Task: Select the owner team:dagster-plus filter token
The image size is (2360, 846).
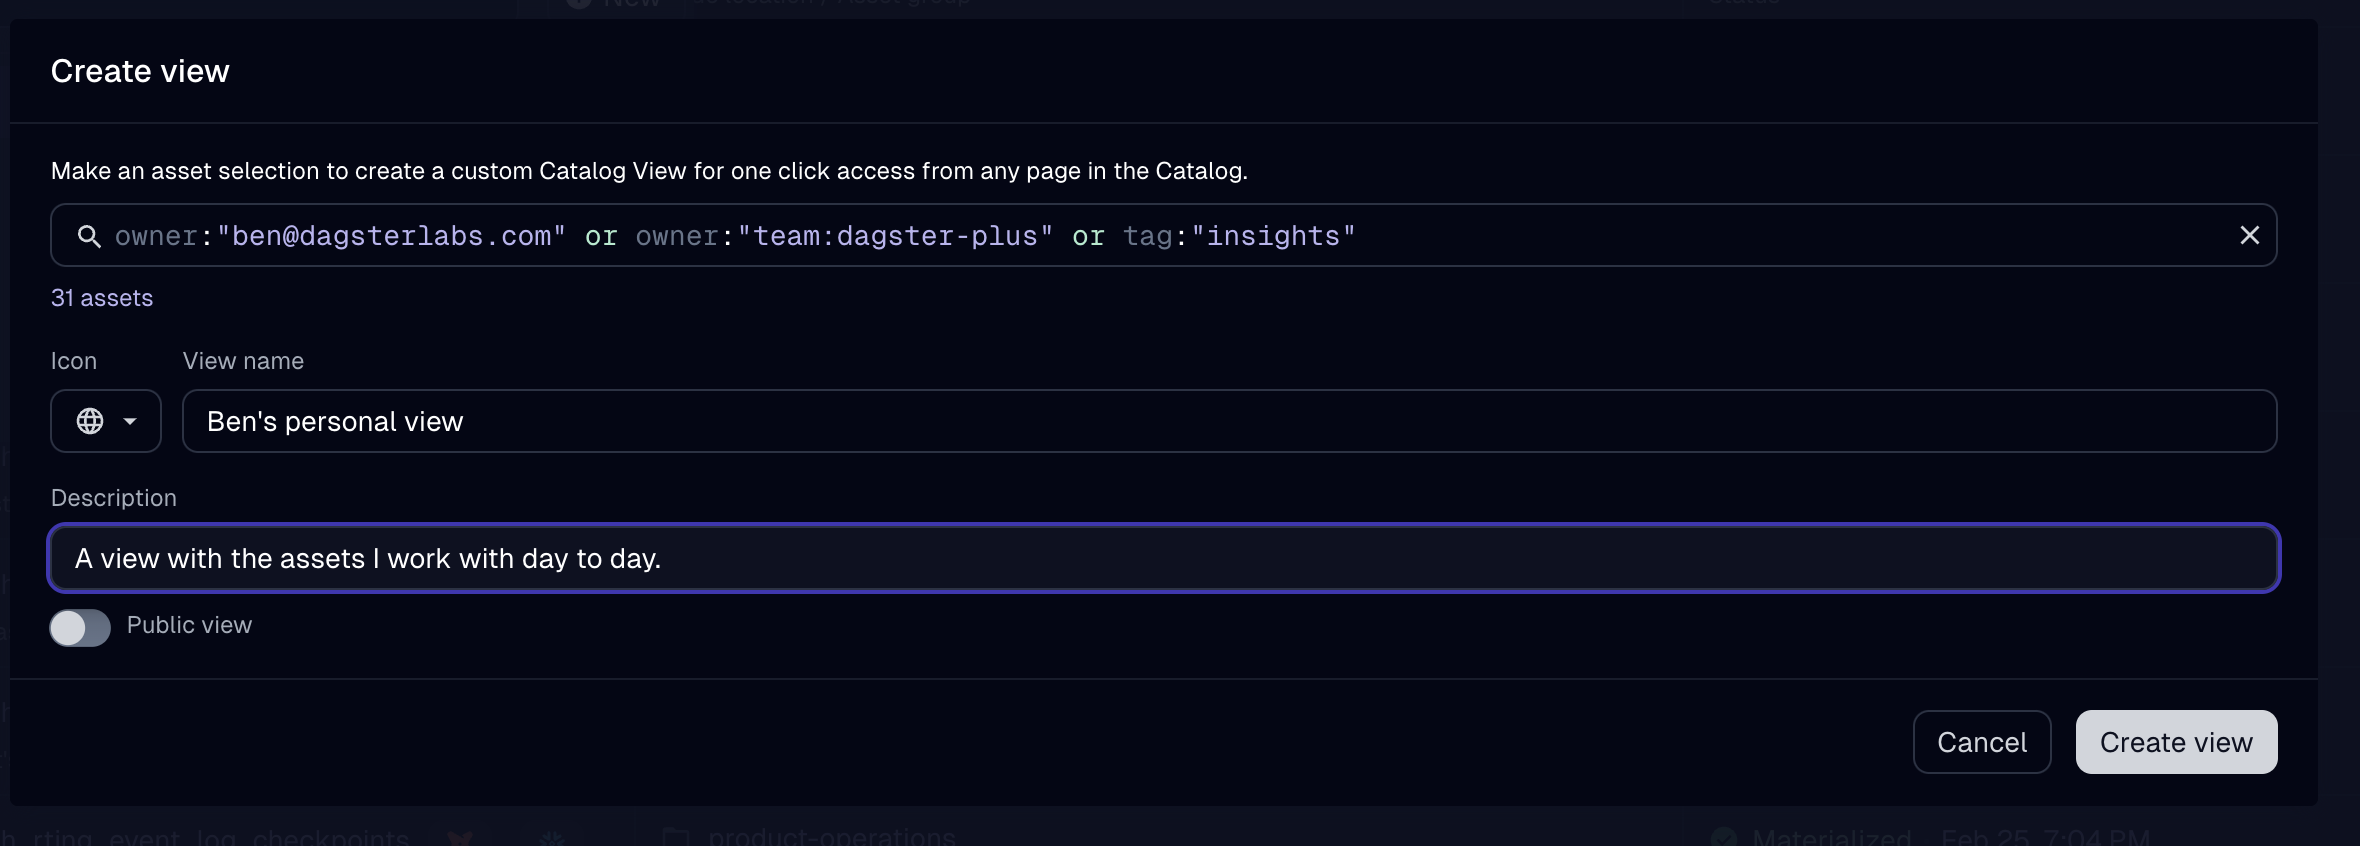Action: (x=844, y=236)
